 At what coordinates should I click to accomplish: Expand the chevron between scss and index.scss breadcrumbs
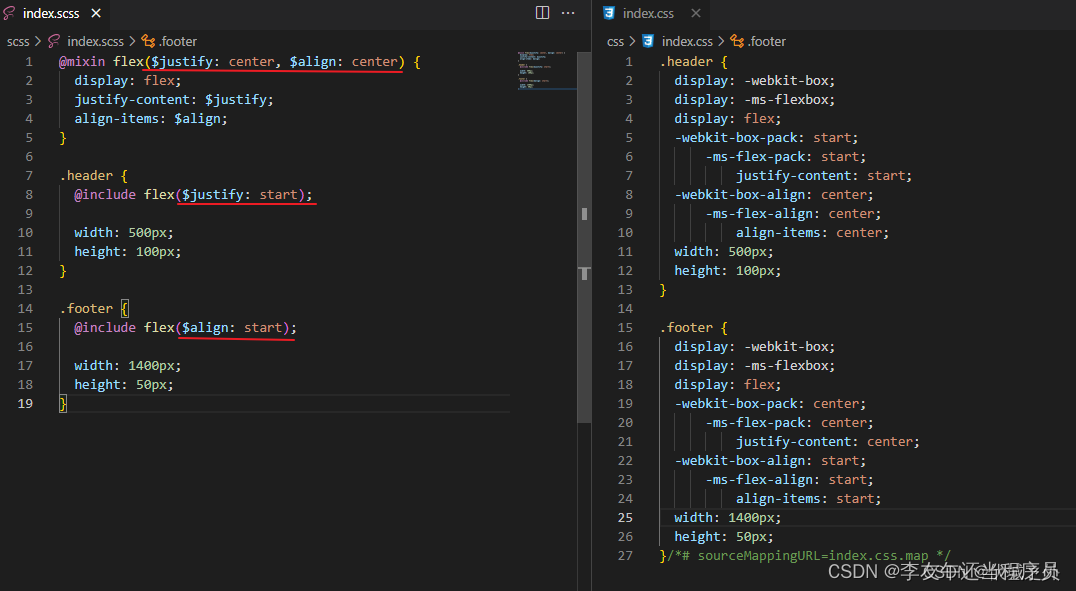38,41
